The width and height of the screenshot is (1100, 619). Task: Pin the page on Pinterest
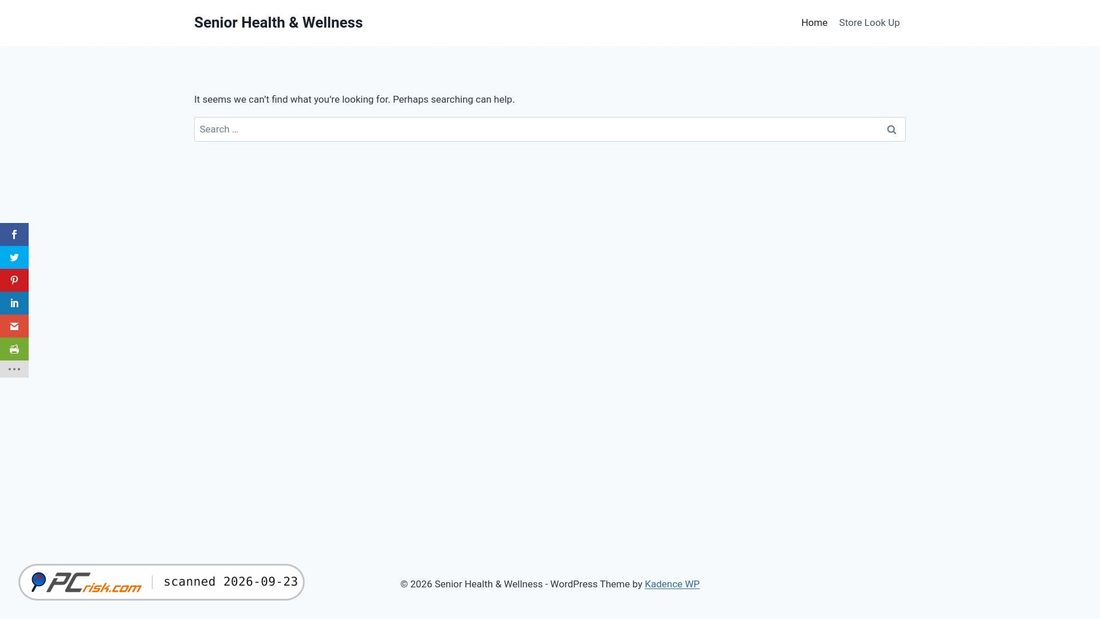14,280
